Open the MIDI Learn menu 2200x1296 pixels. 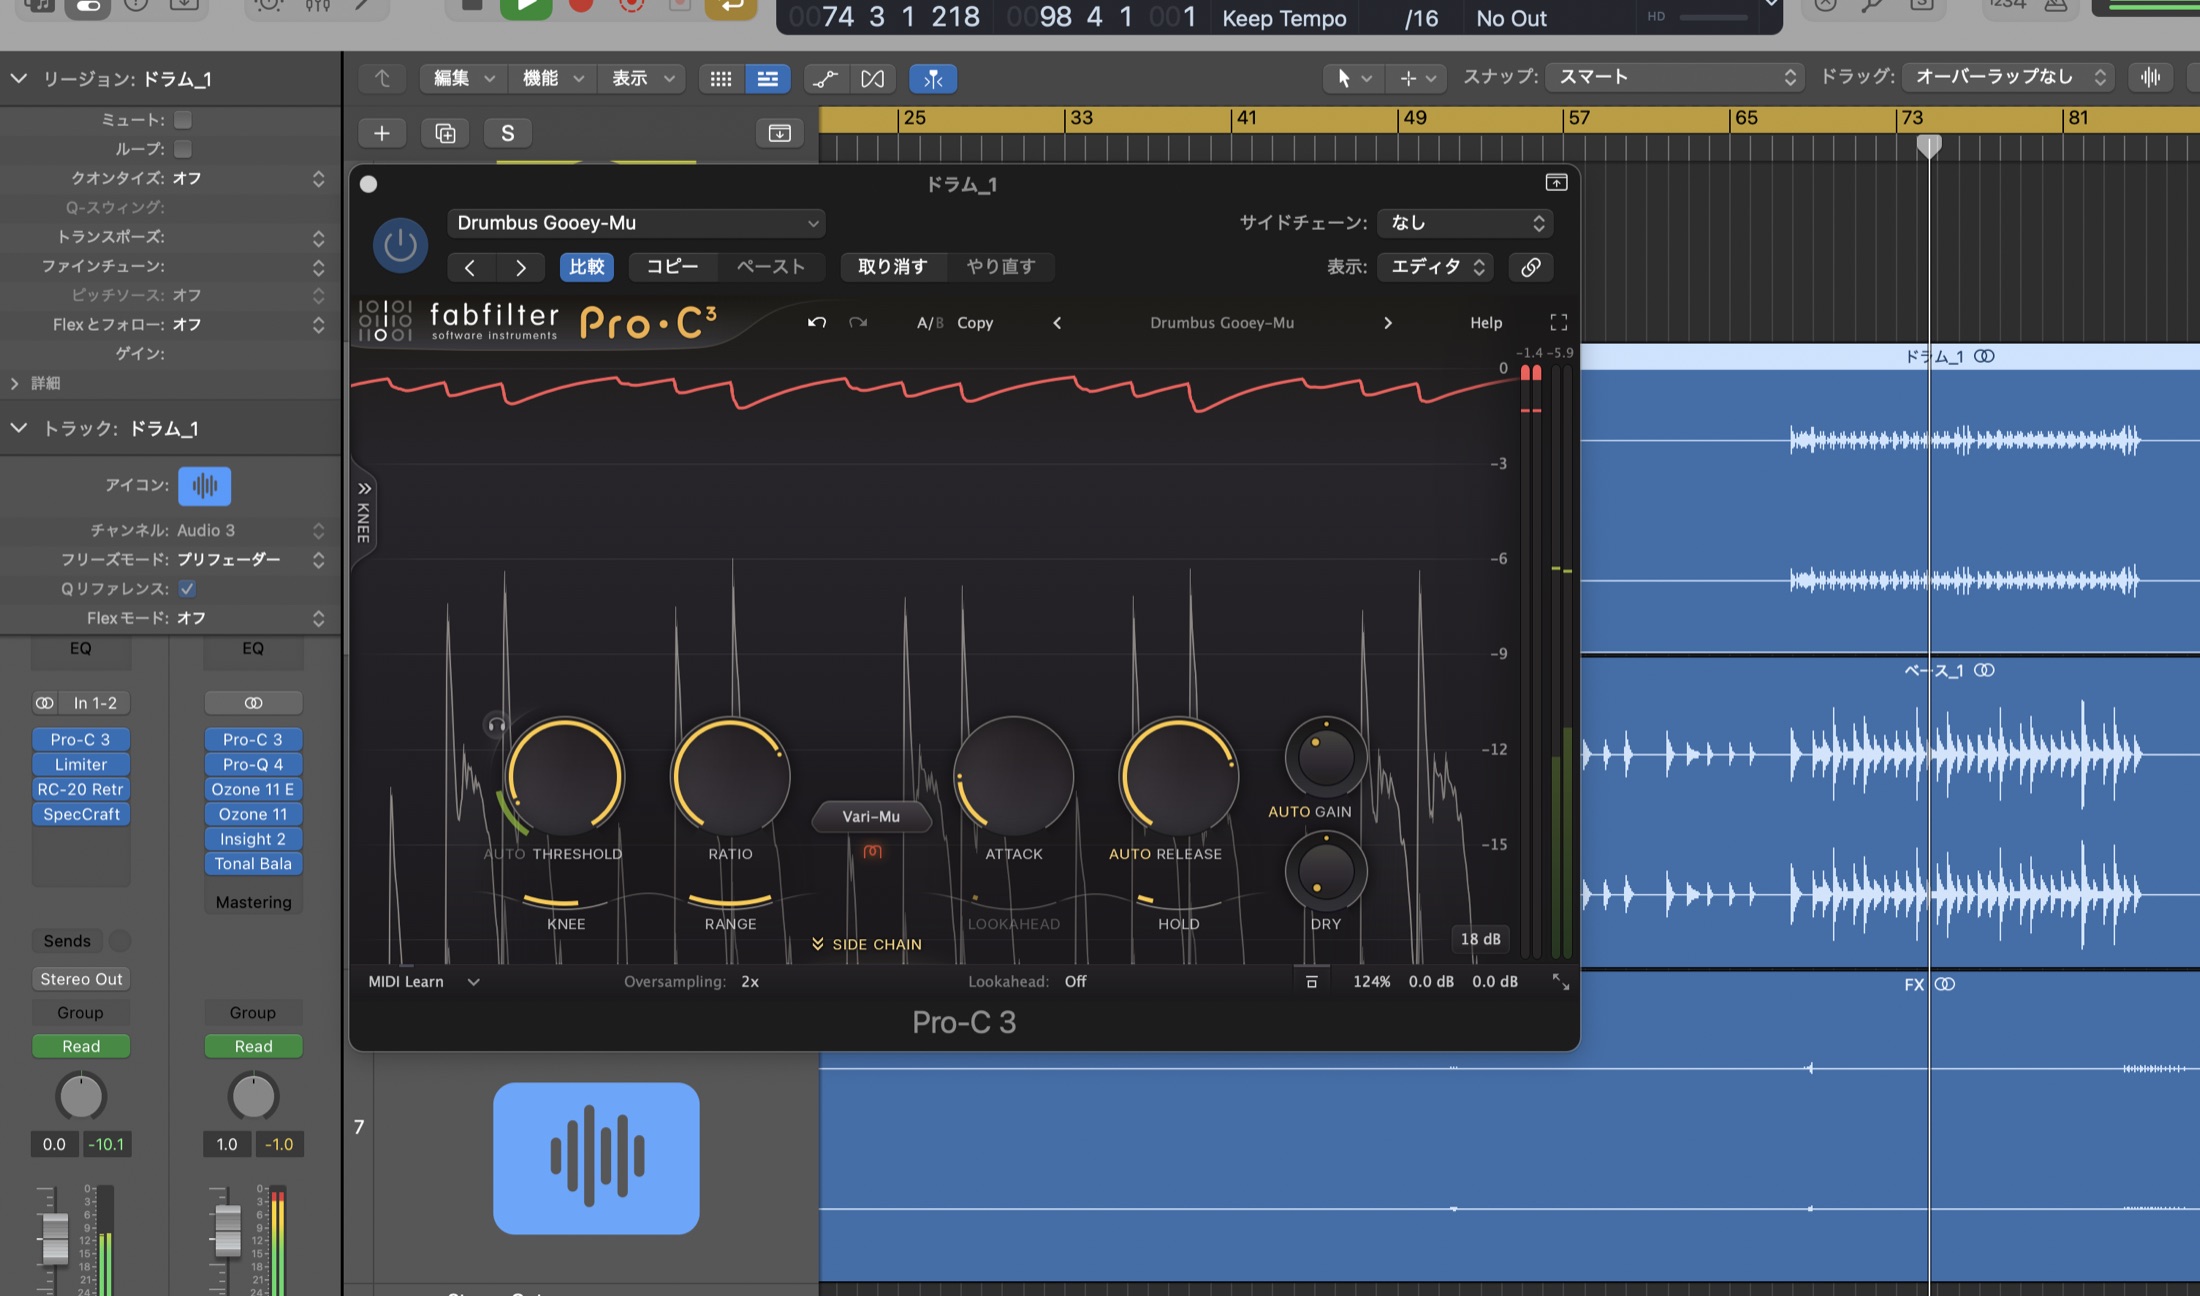(x=424, y=982)
